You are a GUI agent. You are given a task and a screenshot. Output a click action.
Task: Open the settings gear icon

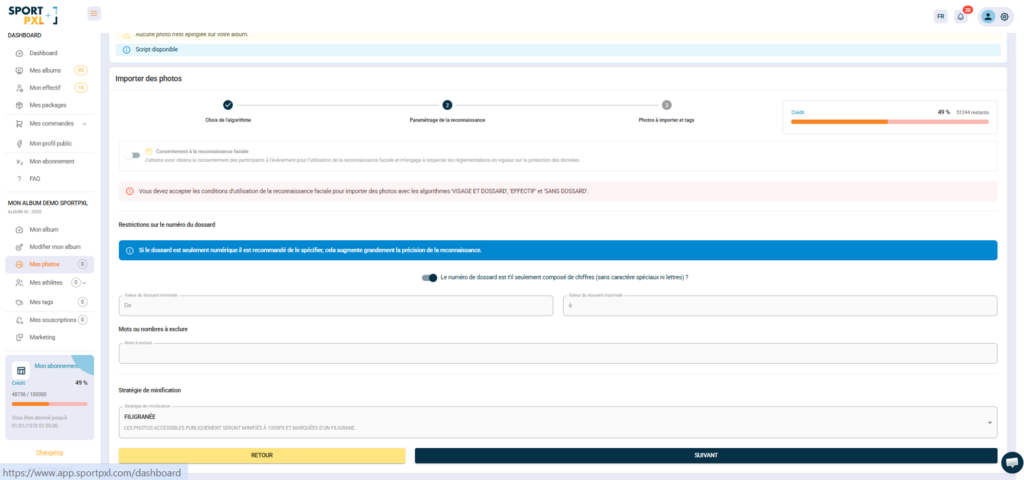click(1004, 16)
